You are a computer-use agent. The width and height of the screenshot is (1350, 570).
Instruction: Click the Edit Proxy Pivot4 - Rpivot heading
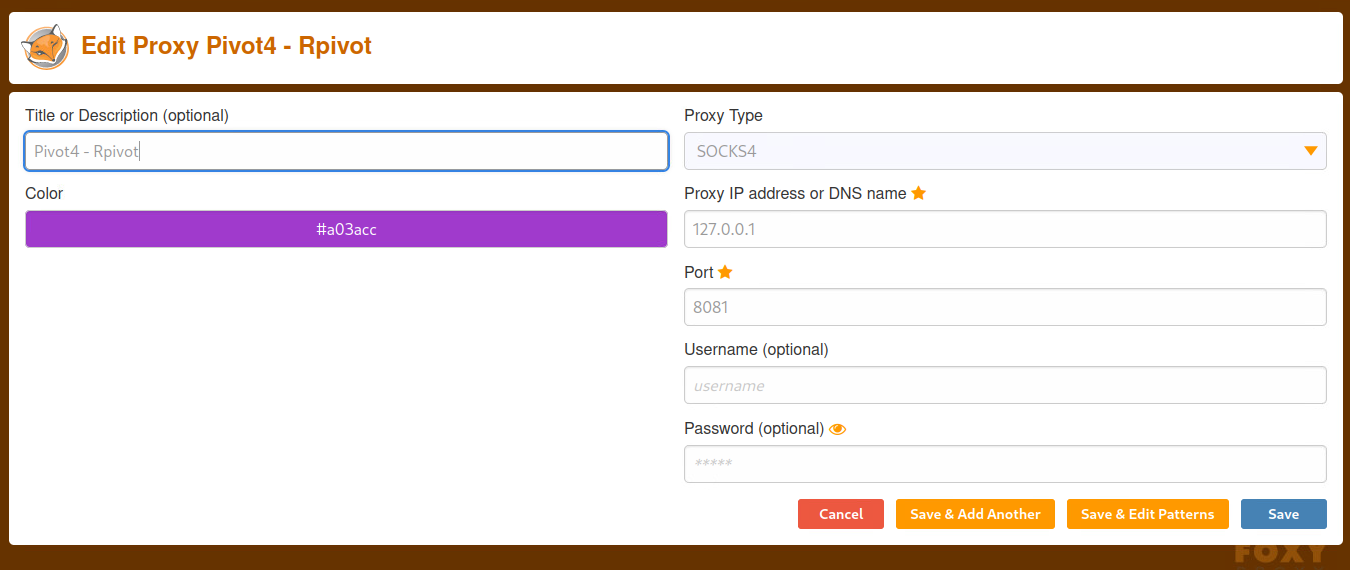pyautogui.click(x=226, y=46)
